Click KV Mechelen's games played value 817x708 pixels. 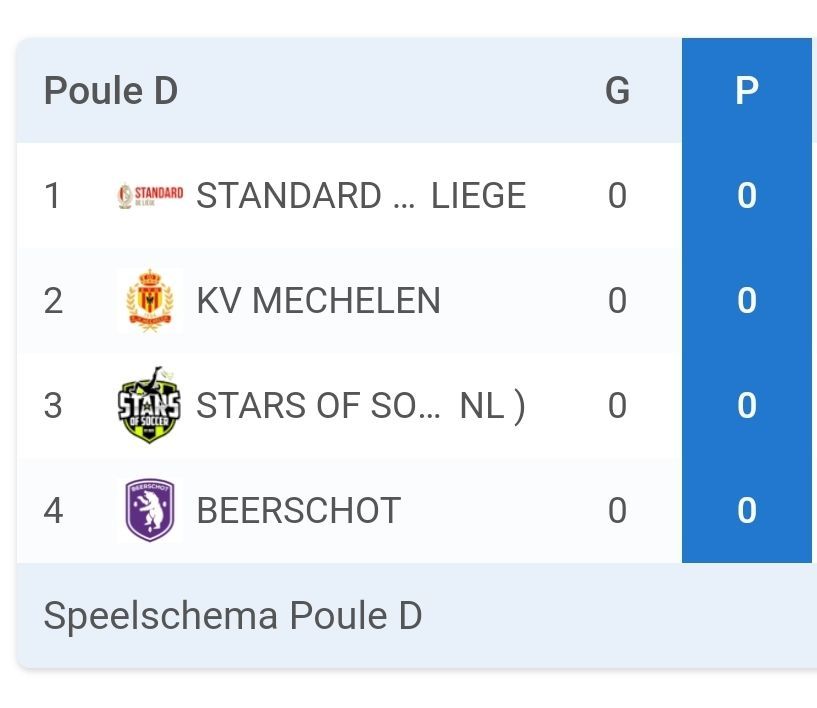pyautogui.click(x=617, y=300)
